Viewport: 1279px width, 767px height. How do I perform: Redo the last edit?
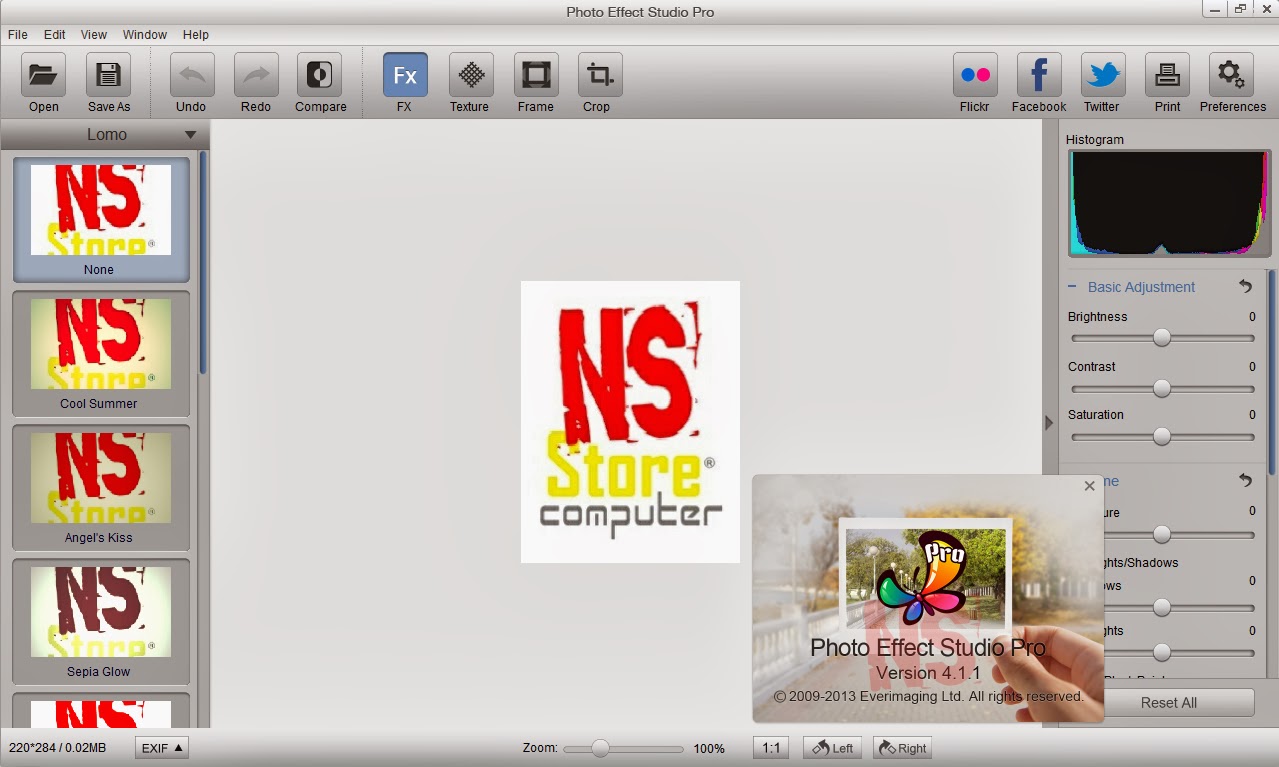pos(256,75)
